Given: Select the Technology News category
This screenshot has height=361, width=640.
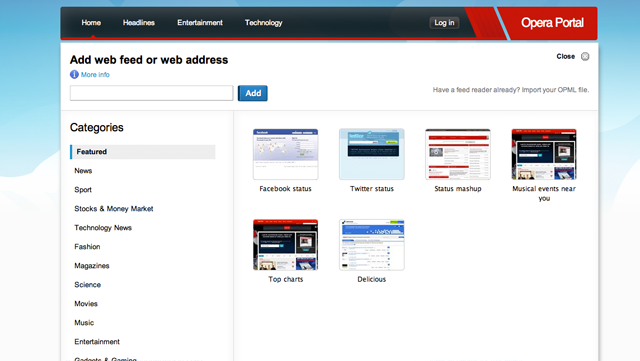Looking at the screenshot, I should tap(103, 228).
